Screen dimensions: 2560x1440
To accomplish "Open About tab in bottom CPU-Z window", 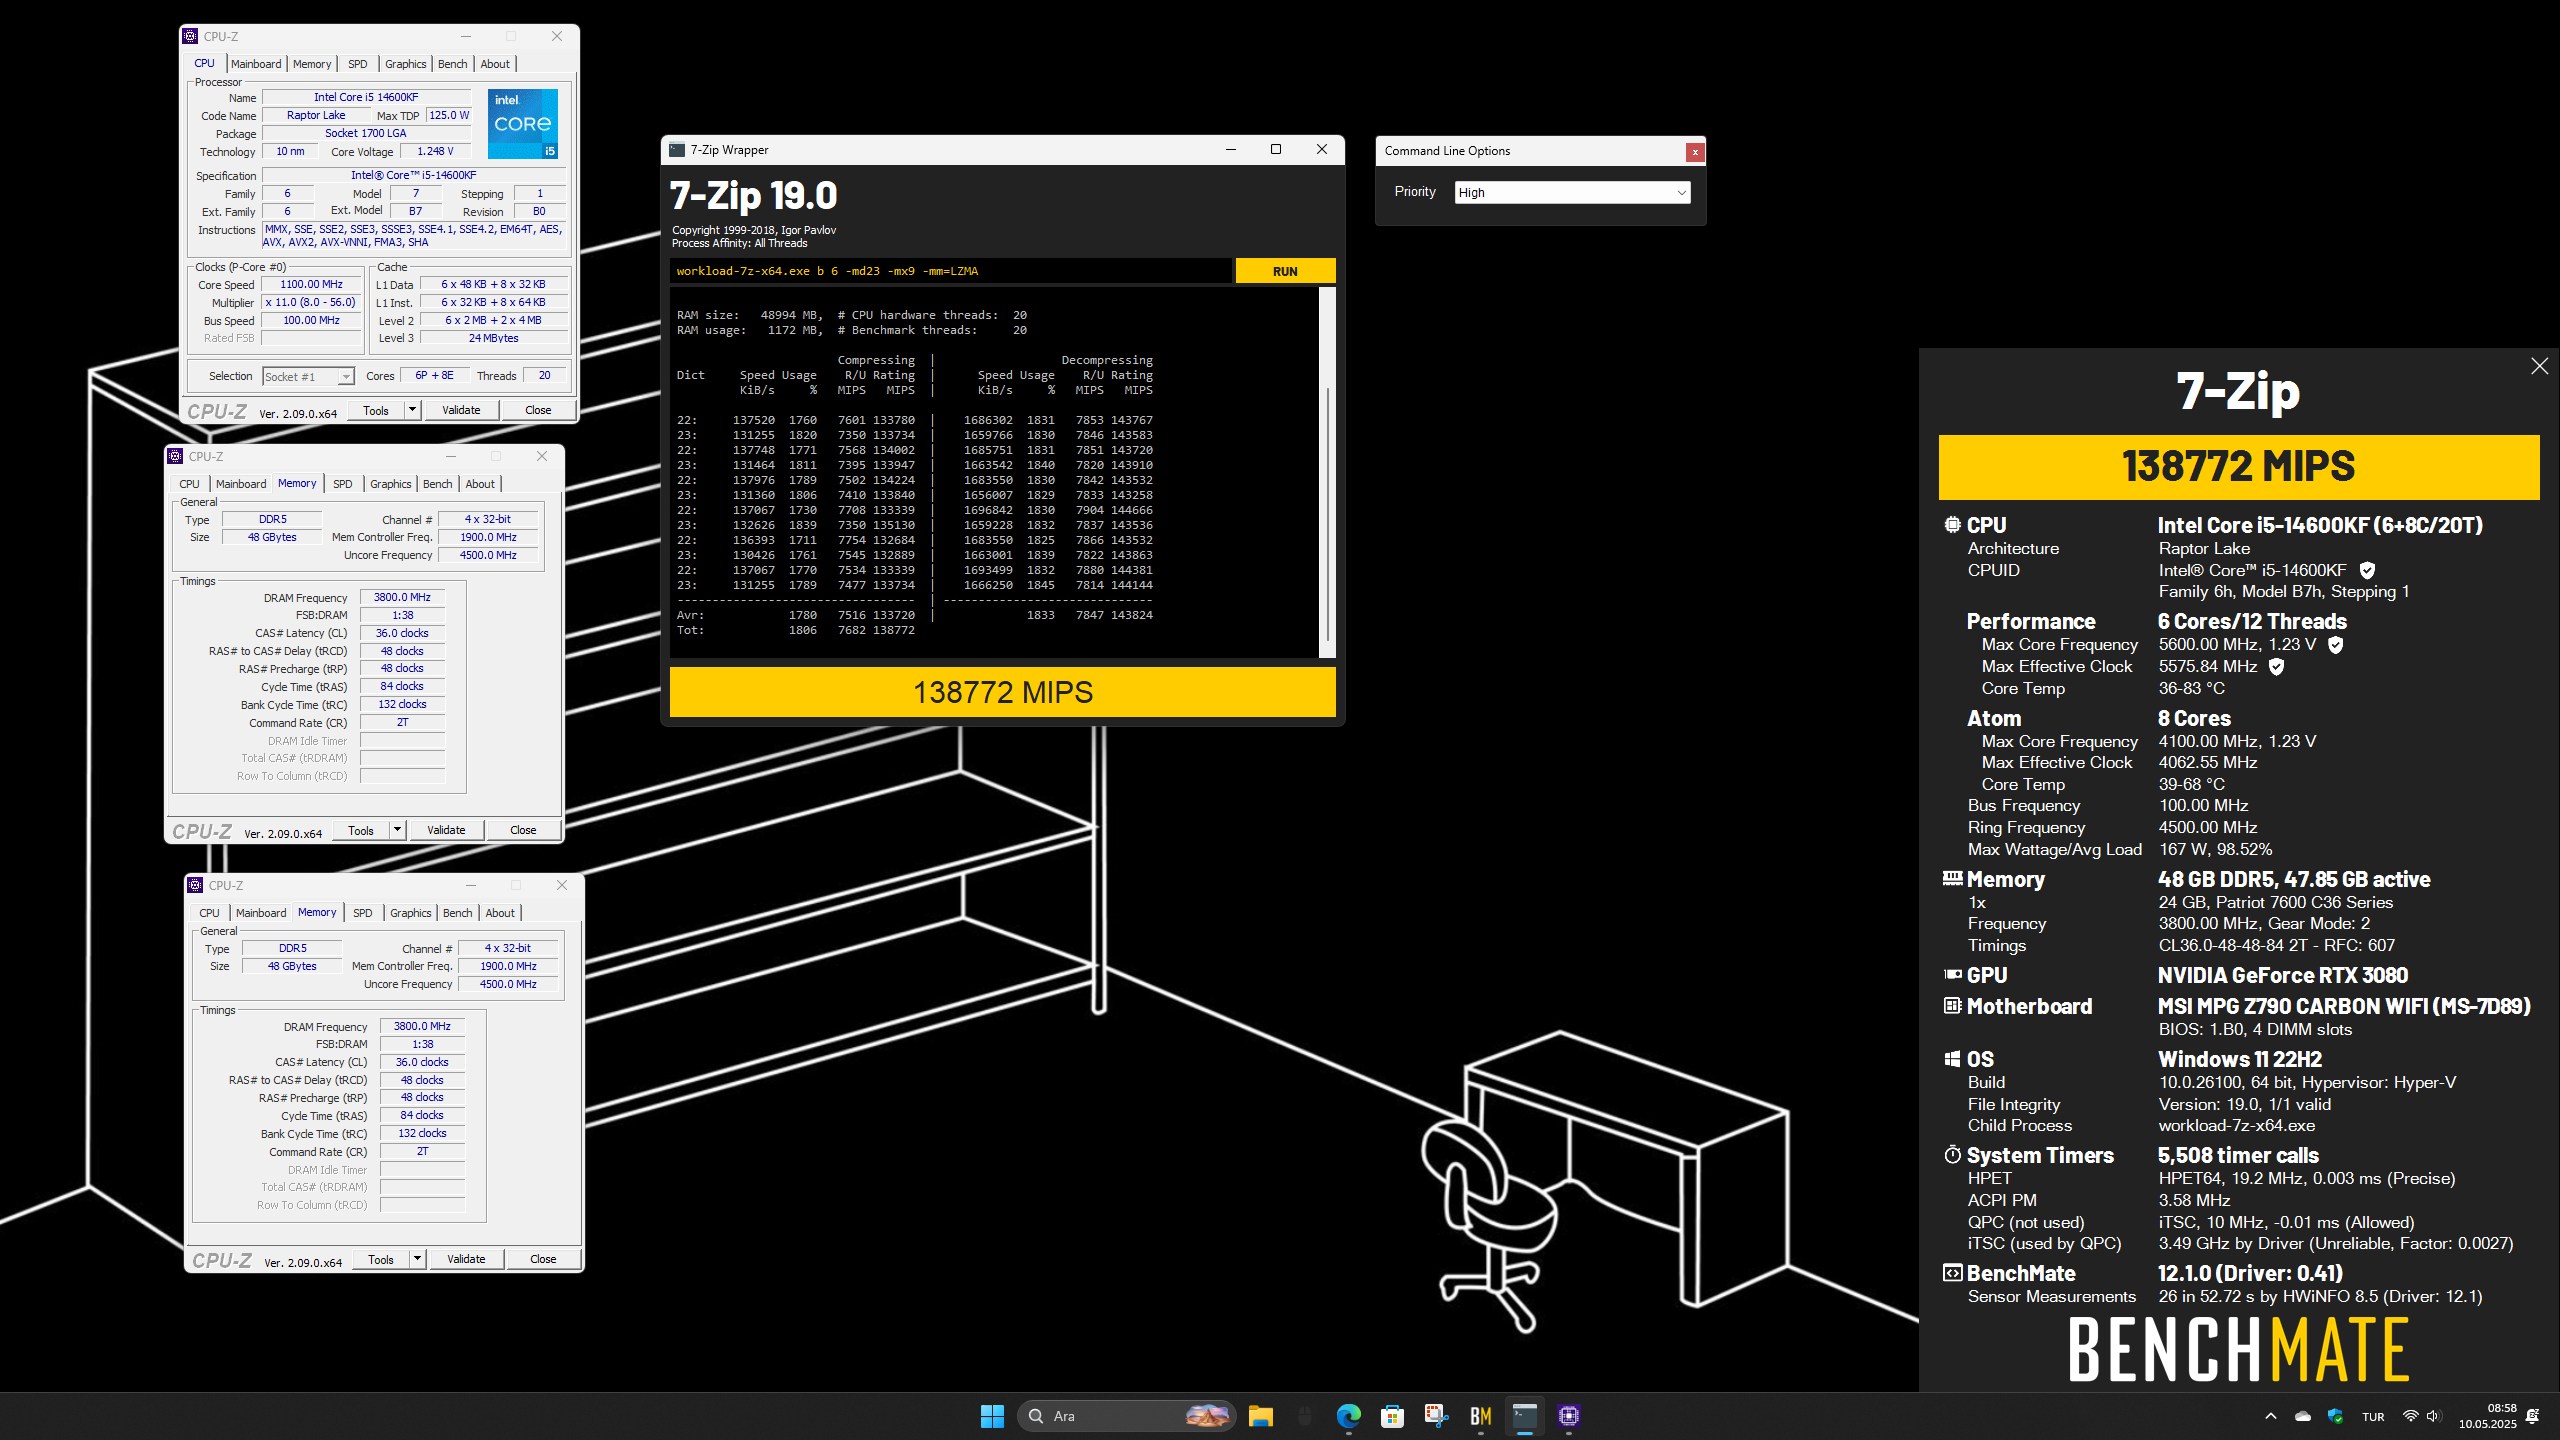I will 500,913.
